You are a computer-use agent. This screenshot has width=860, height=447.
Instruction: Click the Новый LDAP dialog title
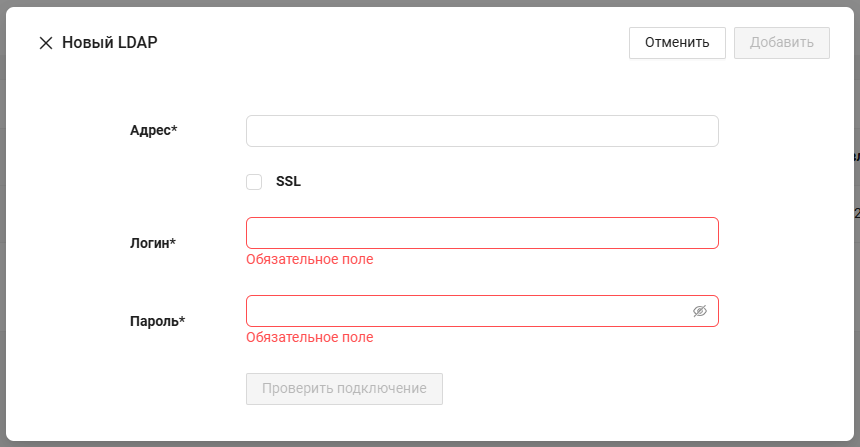(x=110, y=43)
